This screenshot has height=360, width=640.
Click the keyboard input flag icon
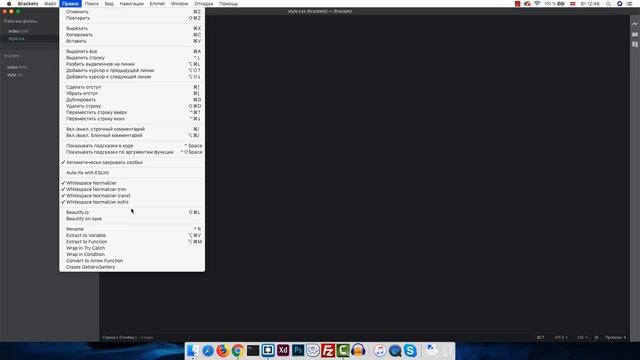click(x=572, y=4)
